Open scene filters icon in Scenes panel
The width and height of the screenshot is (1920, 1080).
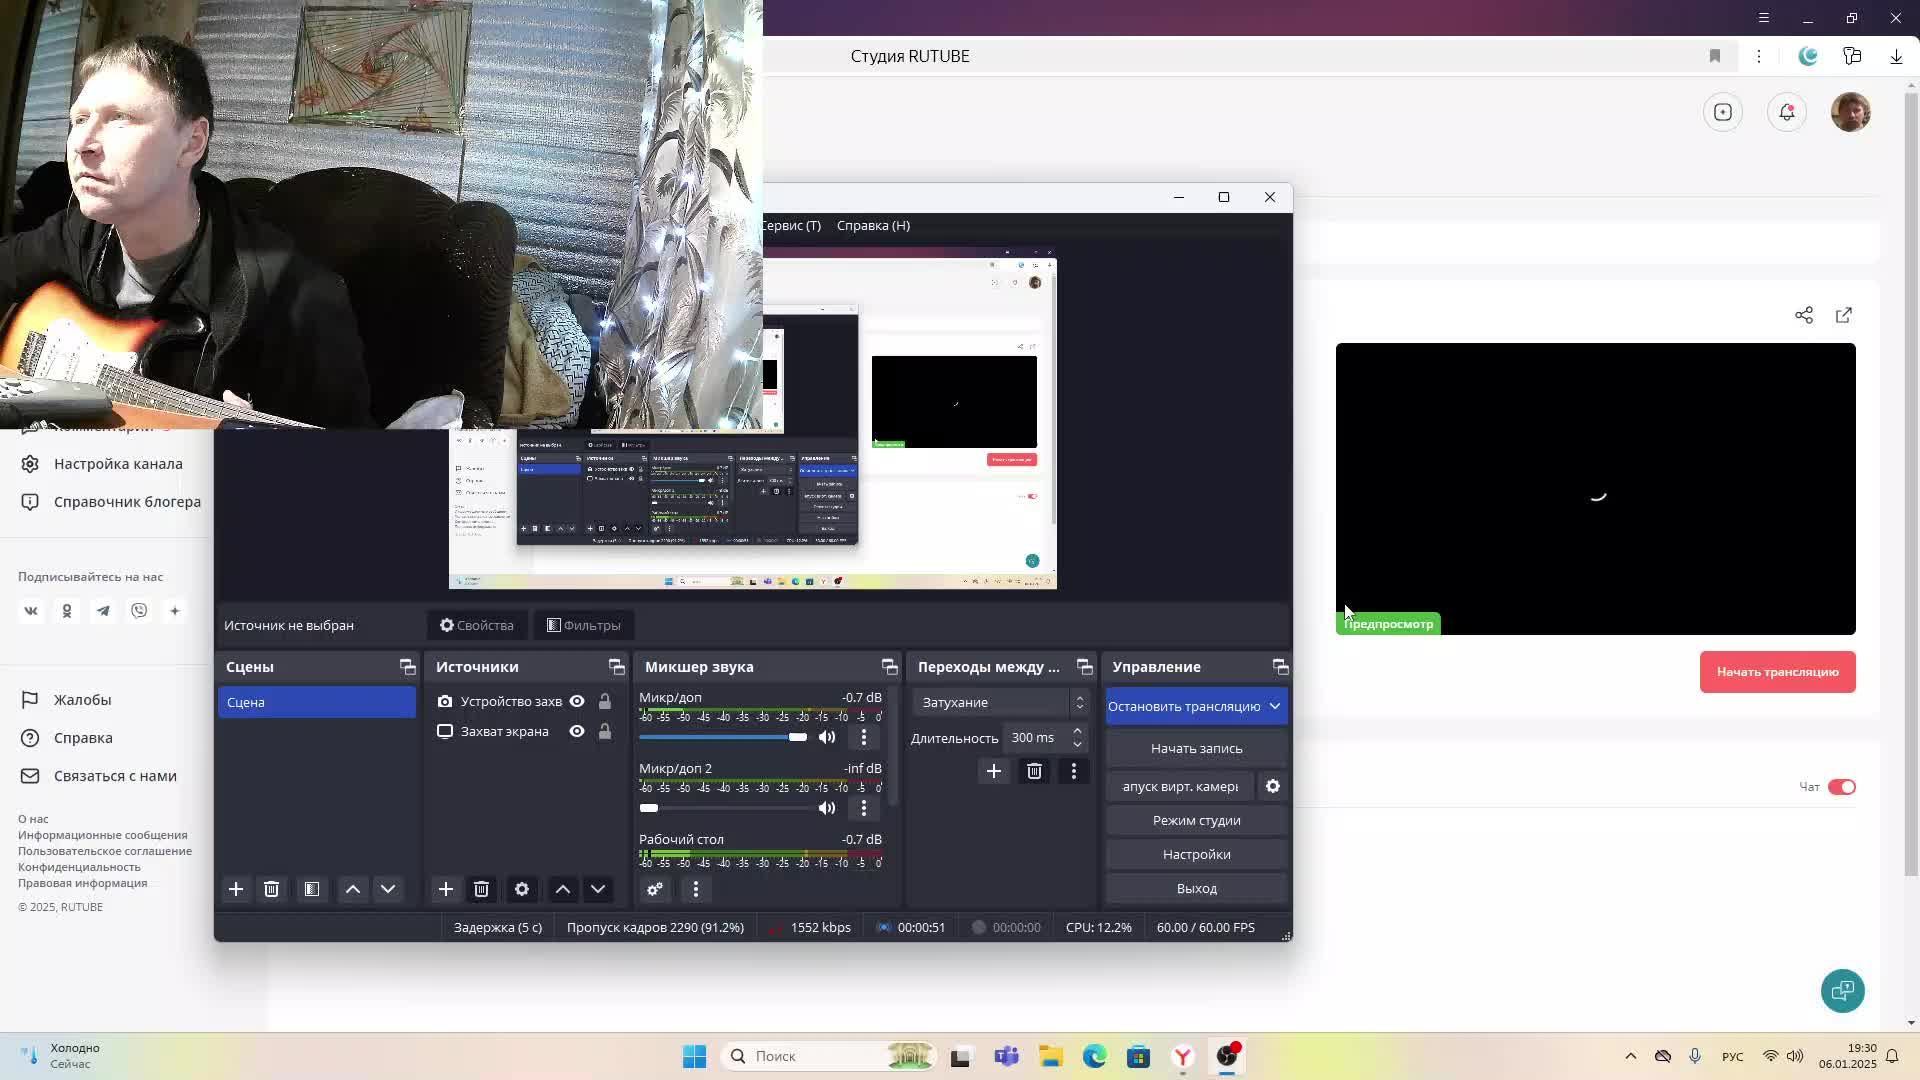pyautogui.click(x=312, y=889)
